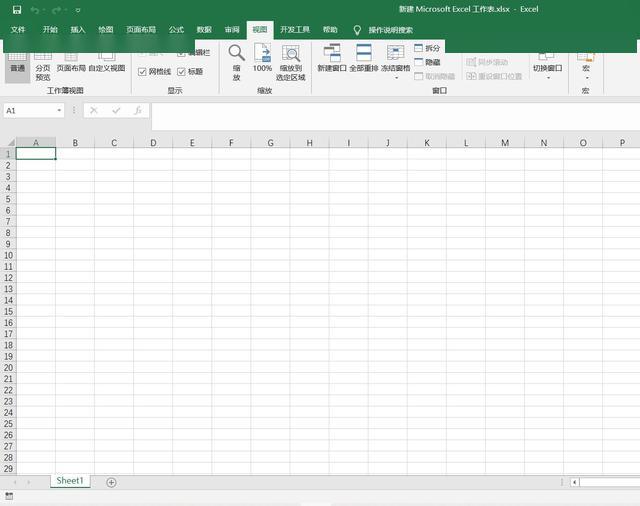Open the Name Box dropdown arrow

(x=60, y=111)
